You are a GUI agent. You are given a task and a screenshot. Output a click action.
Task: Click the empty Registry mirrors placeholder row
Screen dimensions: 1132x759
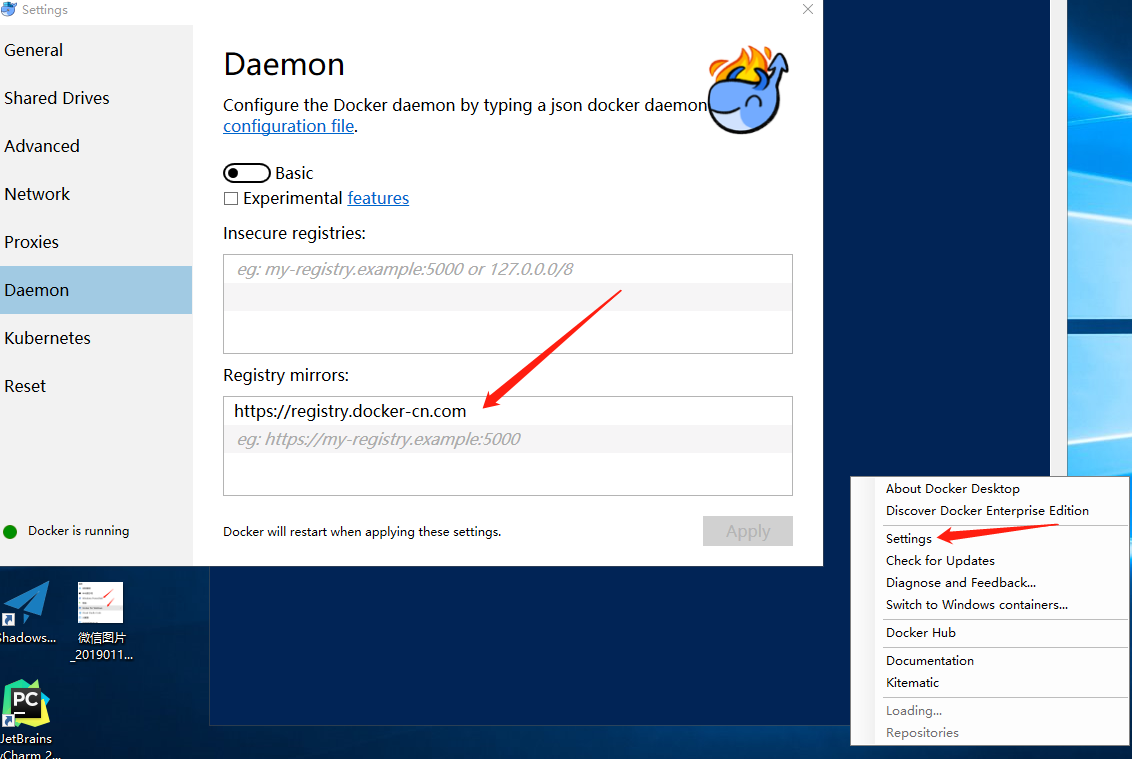pyautogui.click(x=508, y=439)
